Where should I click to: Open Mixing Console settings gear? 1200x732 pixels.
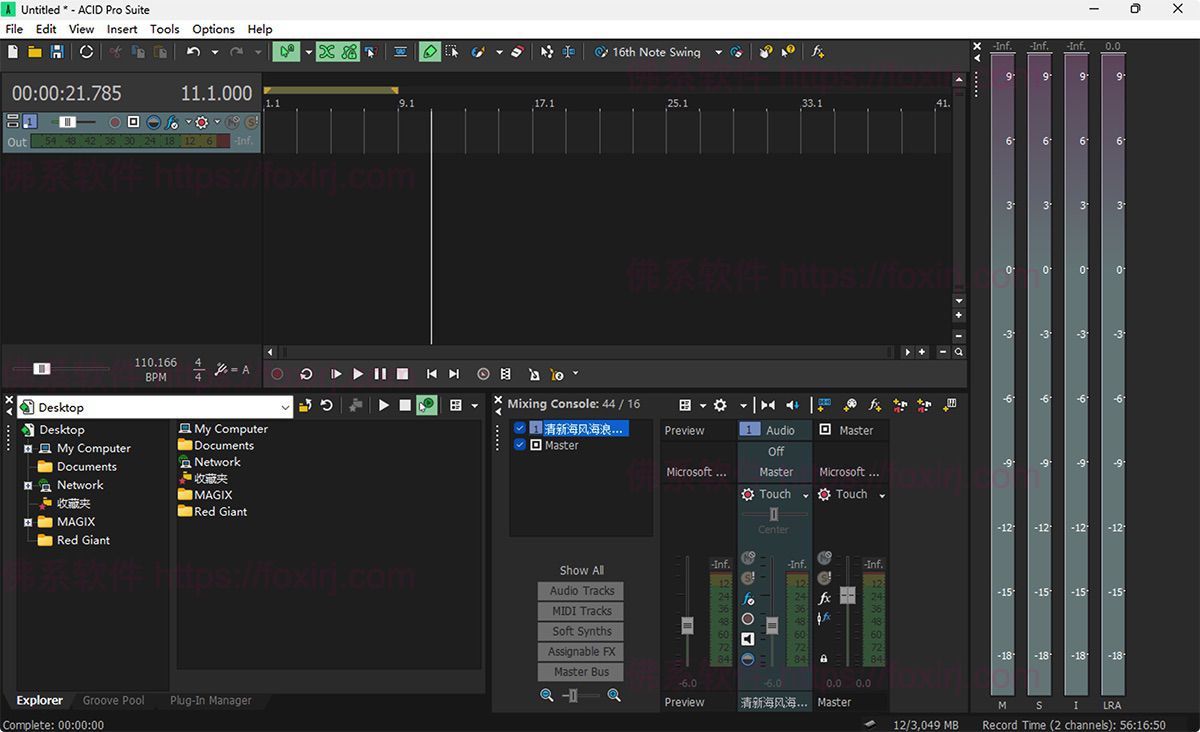[x=720, y=405]
